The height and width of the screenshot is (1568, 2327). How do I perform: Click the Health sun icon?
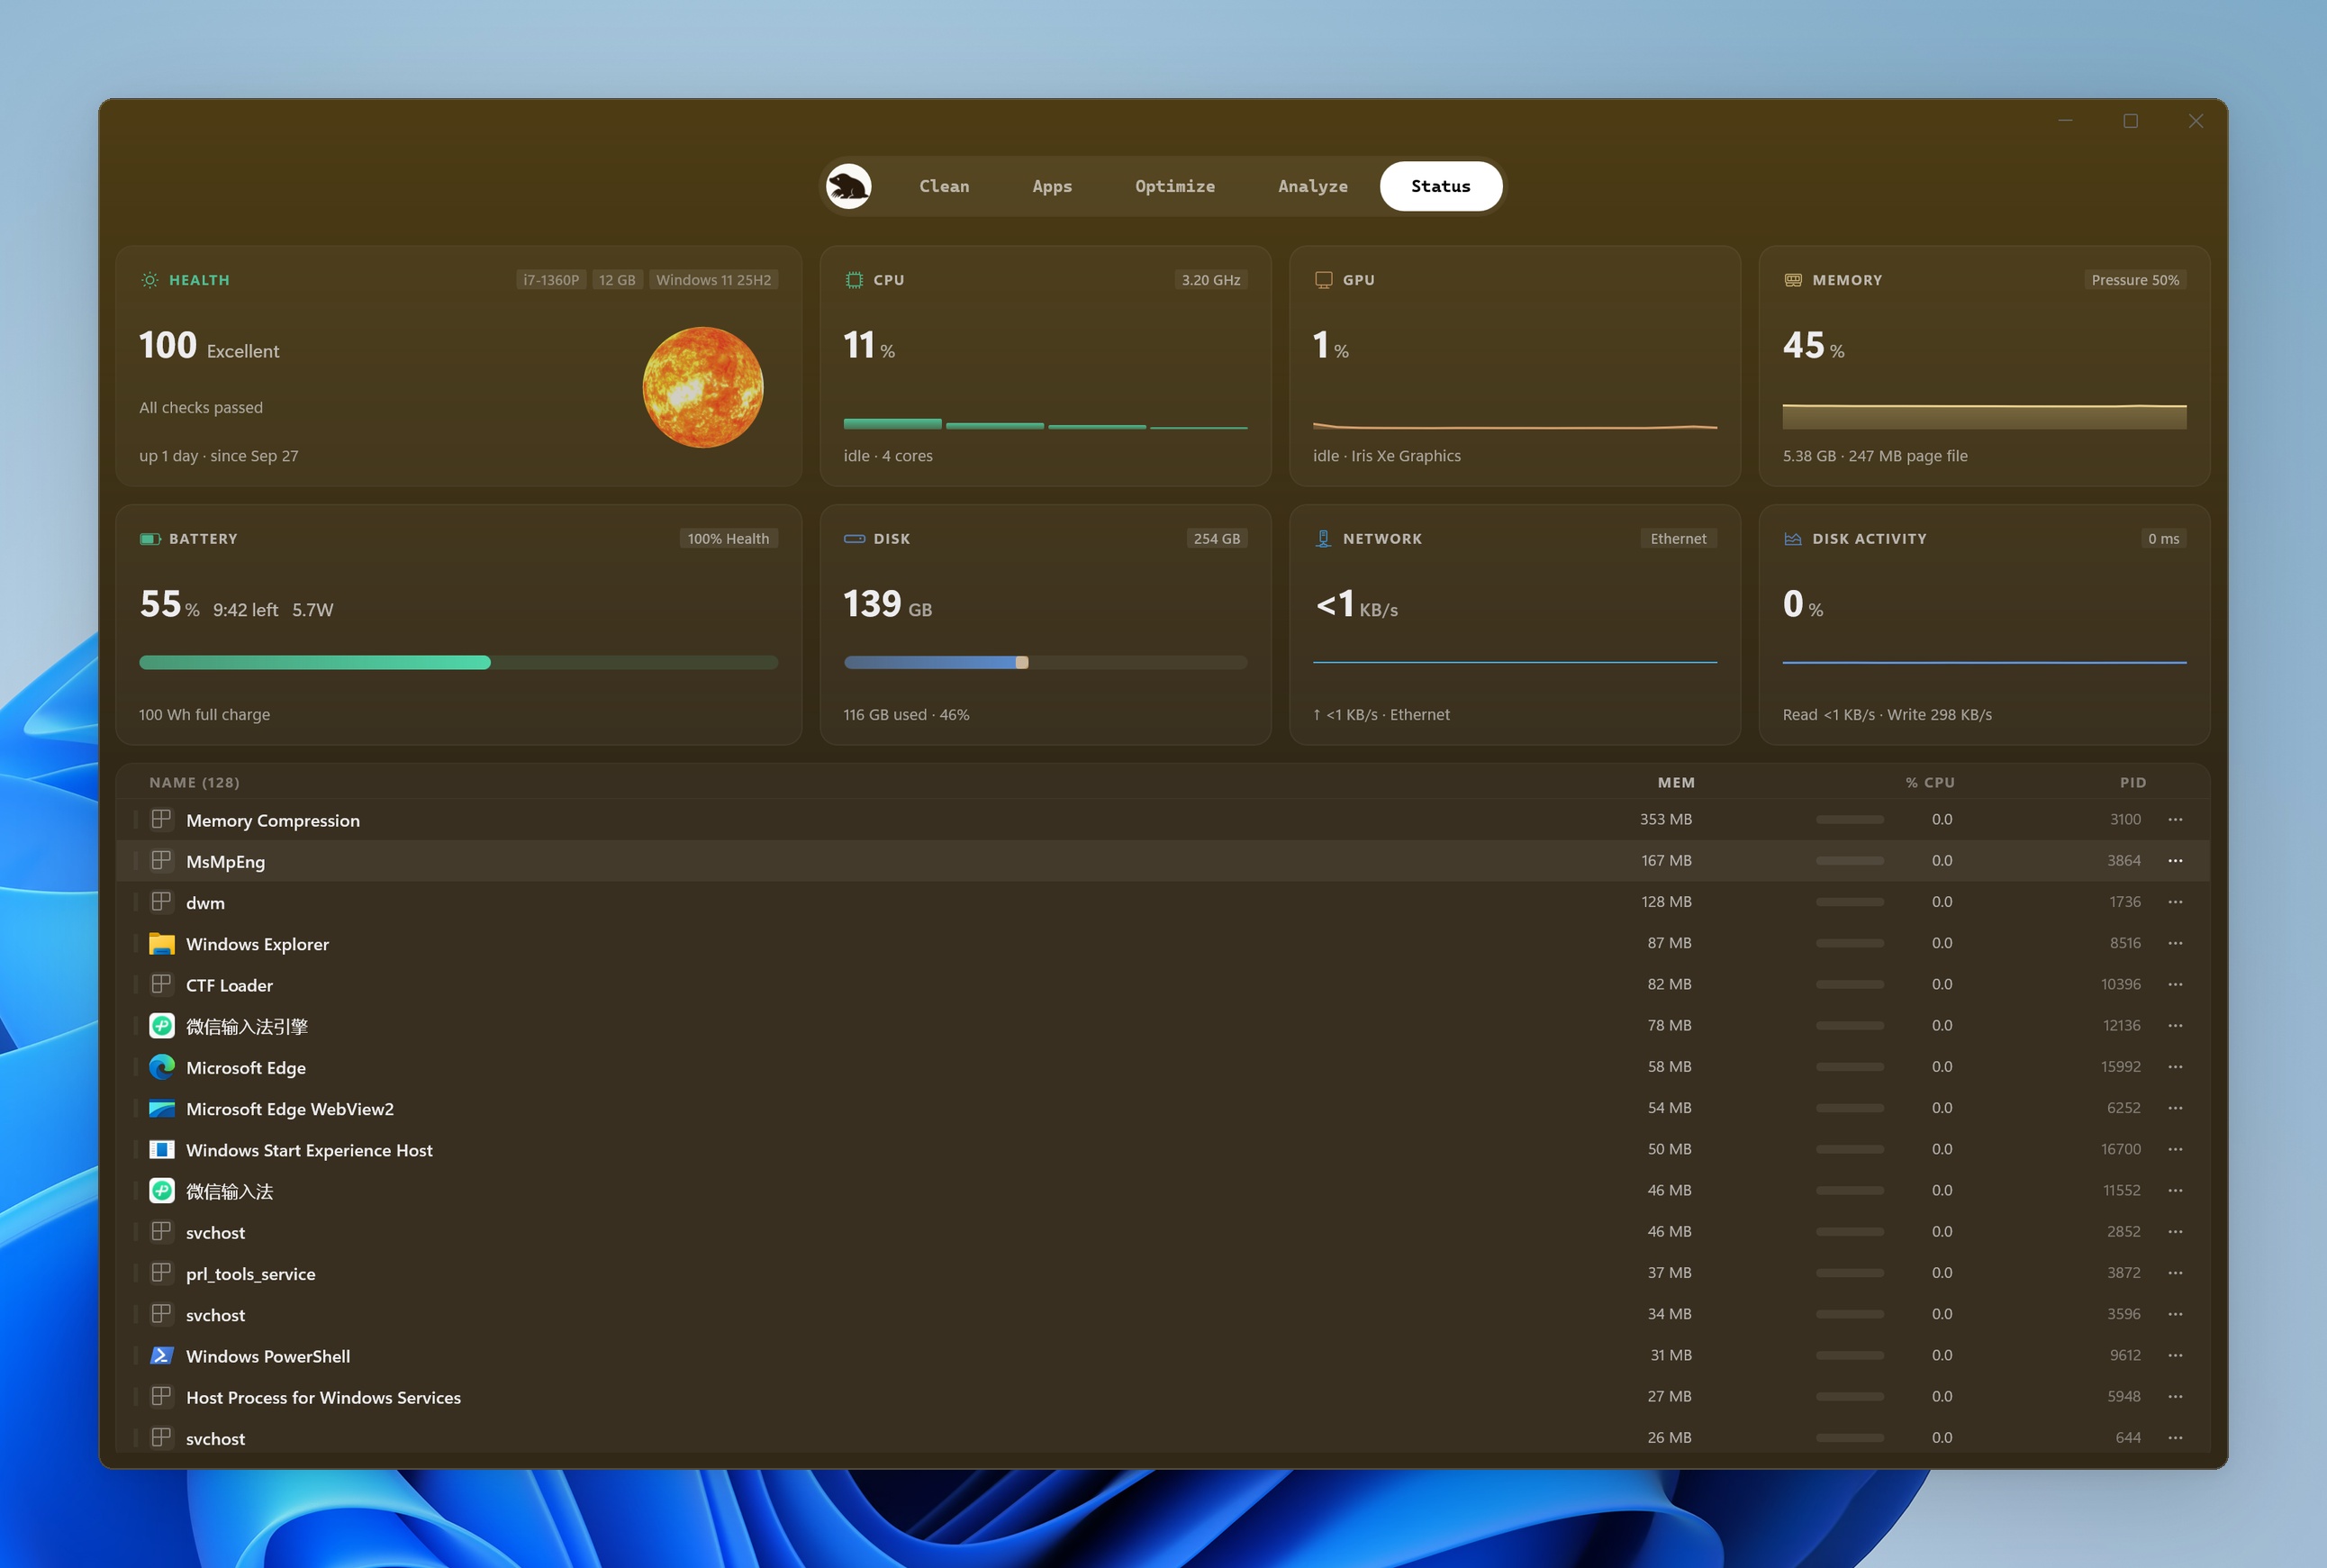[149, 280]
